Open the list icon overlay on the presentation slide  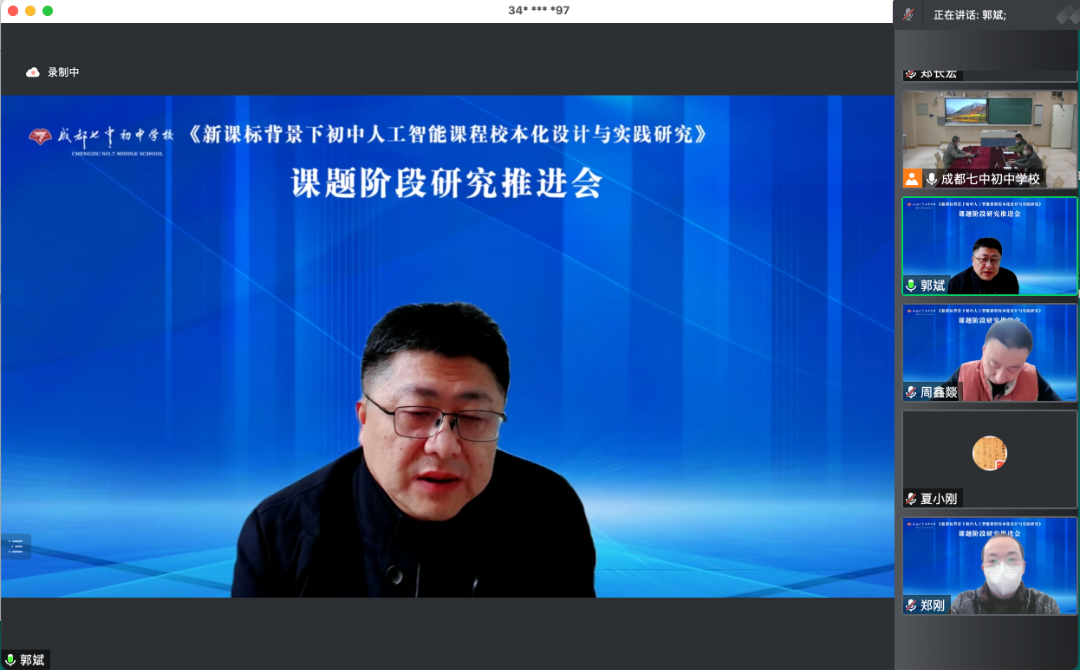(x=15, y=546)
